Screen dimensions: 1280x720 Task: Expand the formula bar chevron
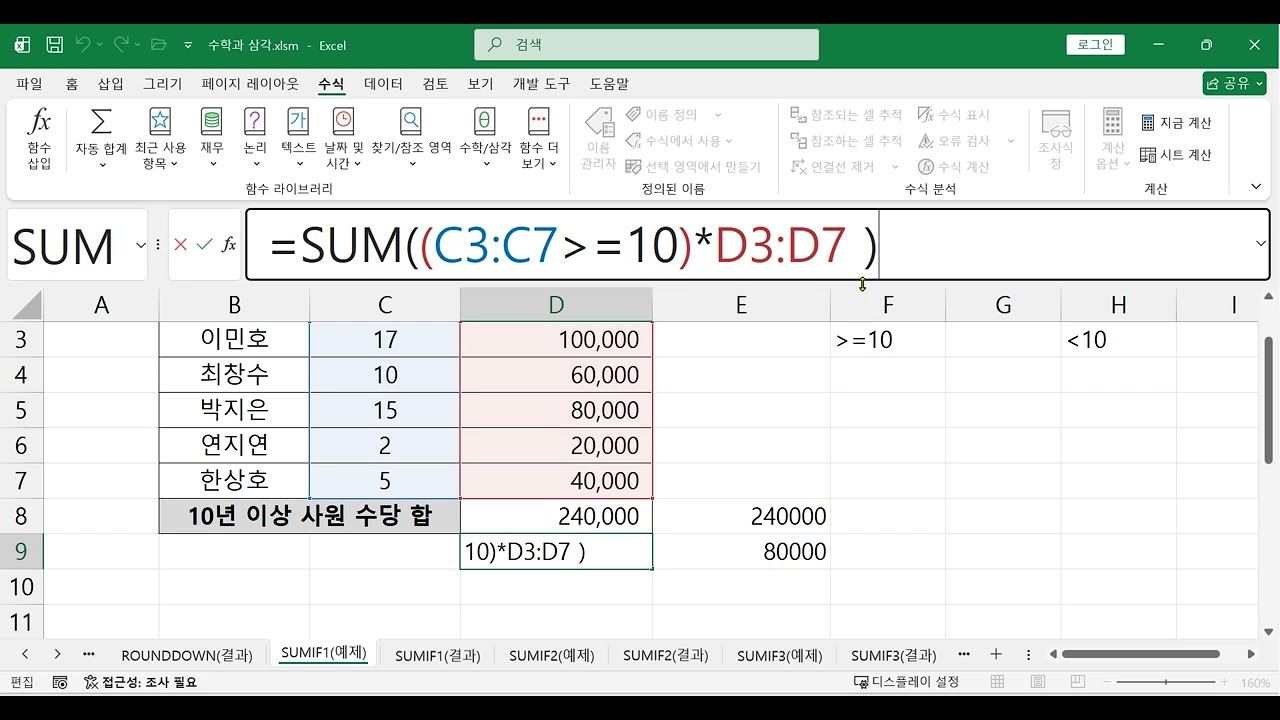point(1260,244)
